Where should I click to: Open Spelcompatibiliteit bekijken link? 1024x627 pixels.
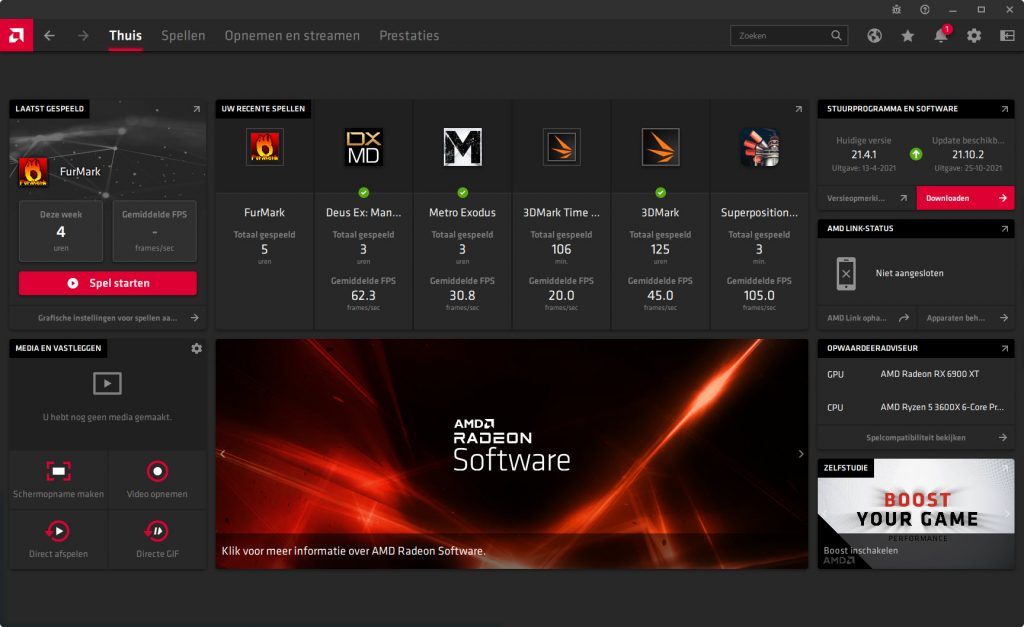point(915,438)
